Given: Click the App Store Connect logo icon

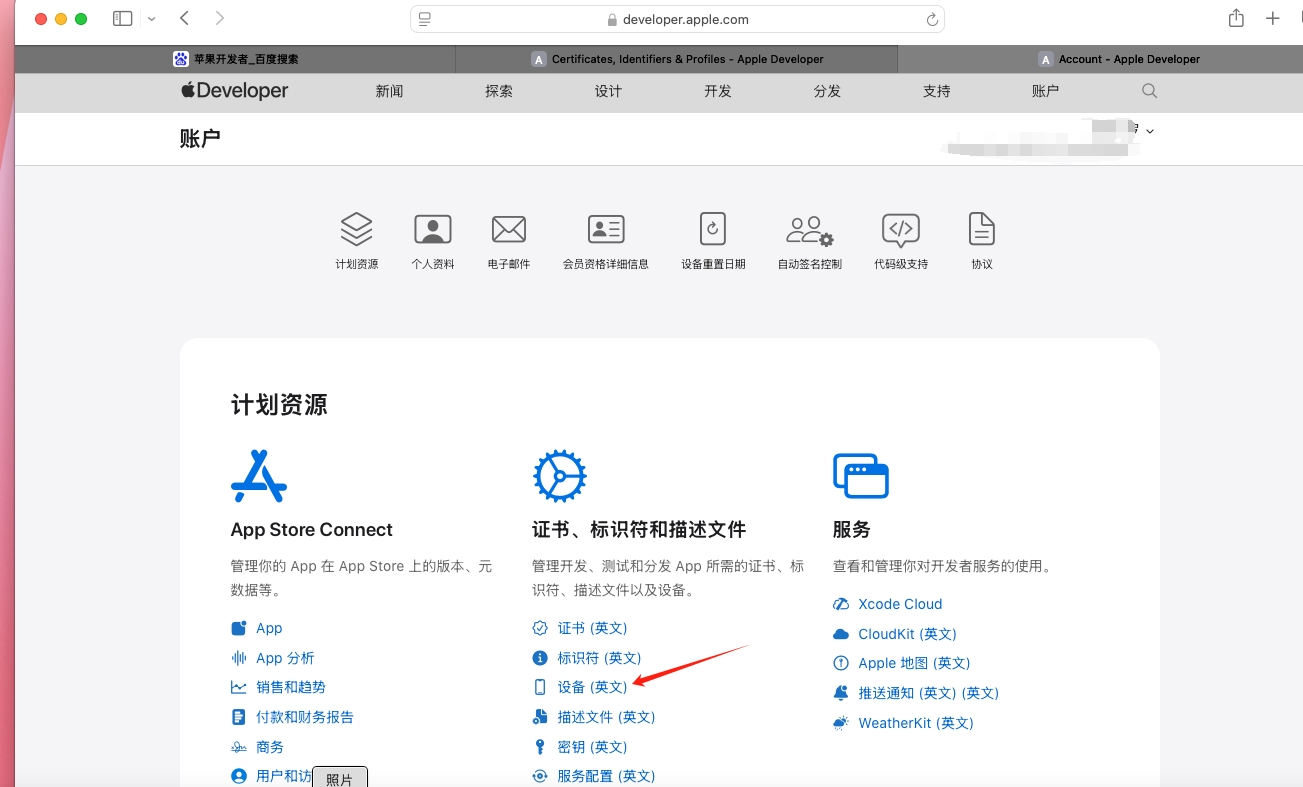Looking at the screenshot, I should 259,476.
